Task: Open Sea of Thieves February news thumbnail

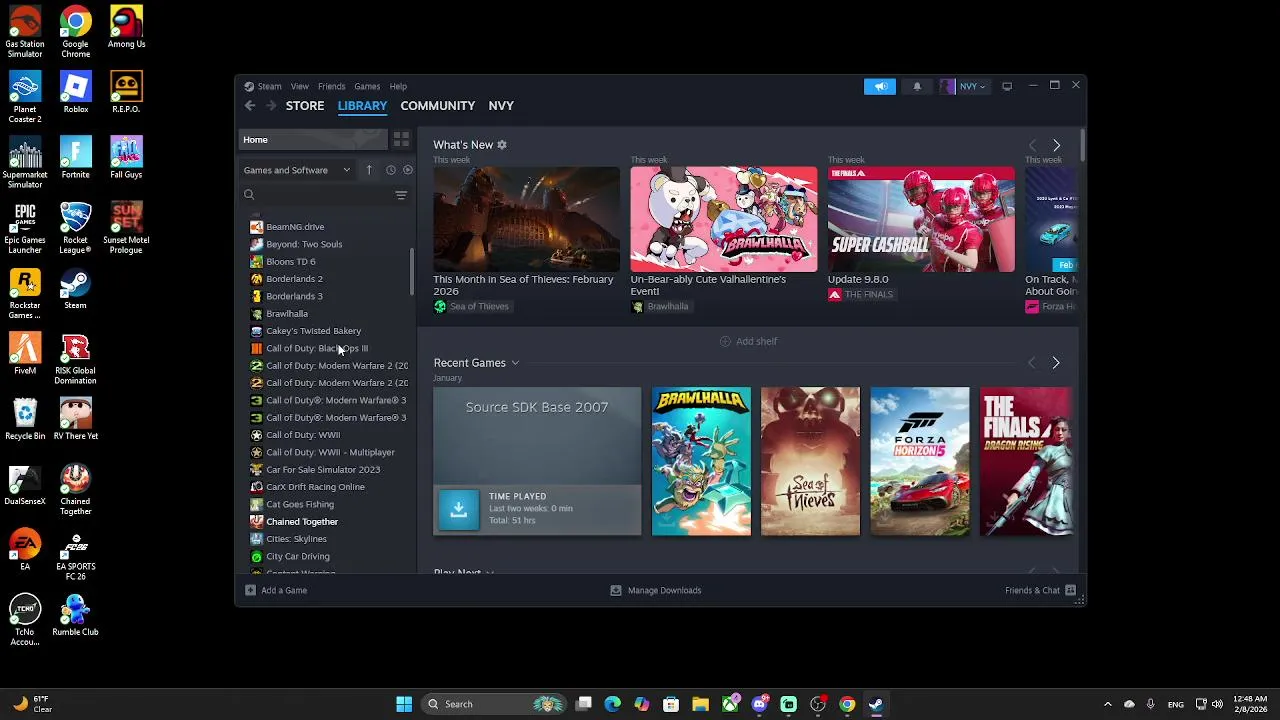Action: (x=526, y=219)
